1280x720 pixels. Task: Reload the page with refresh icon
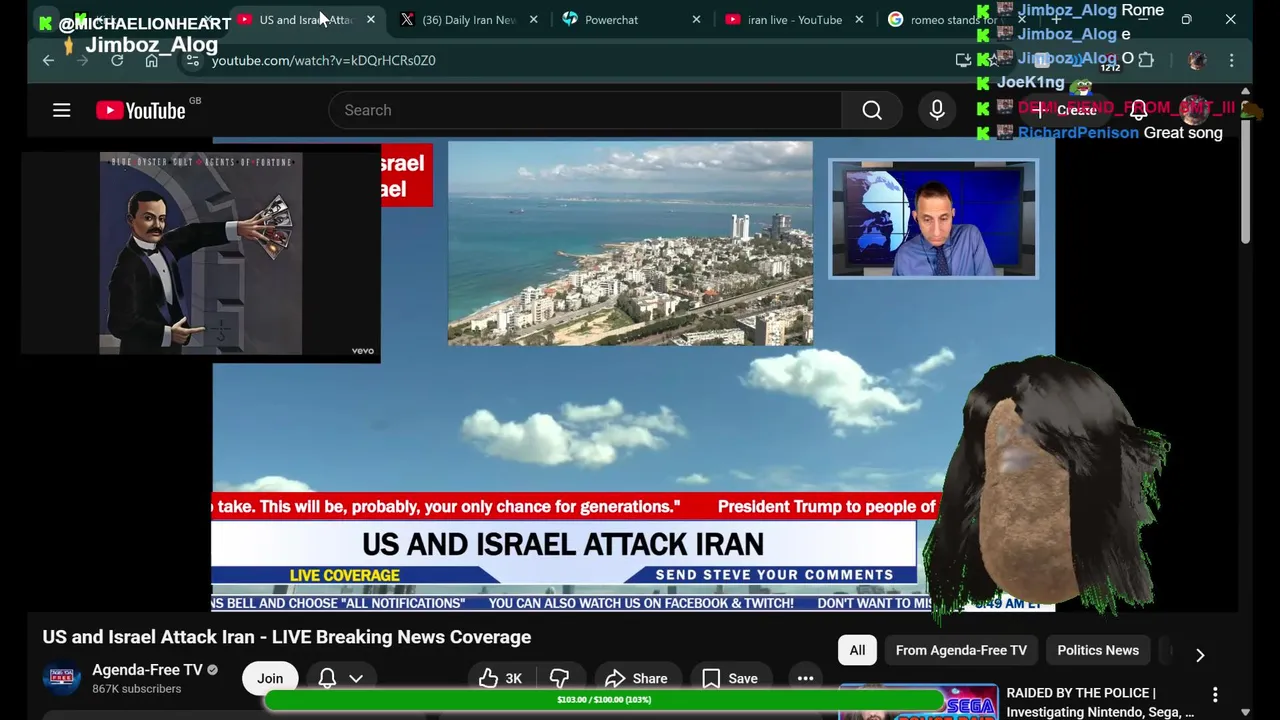click(x=117, y=60)
